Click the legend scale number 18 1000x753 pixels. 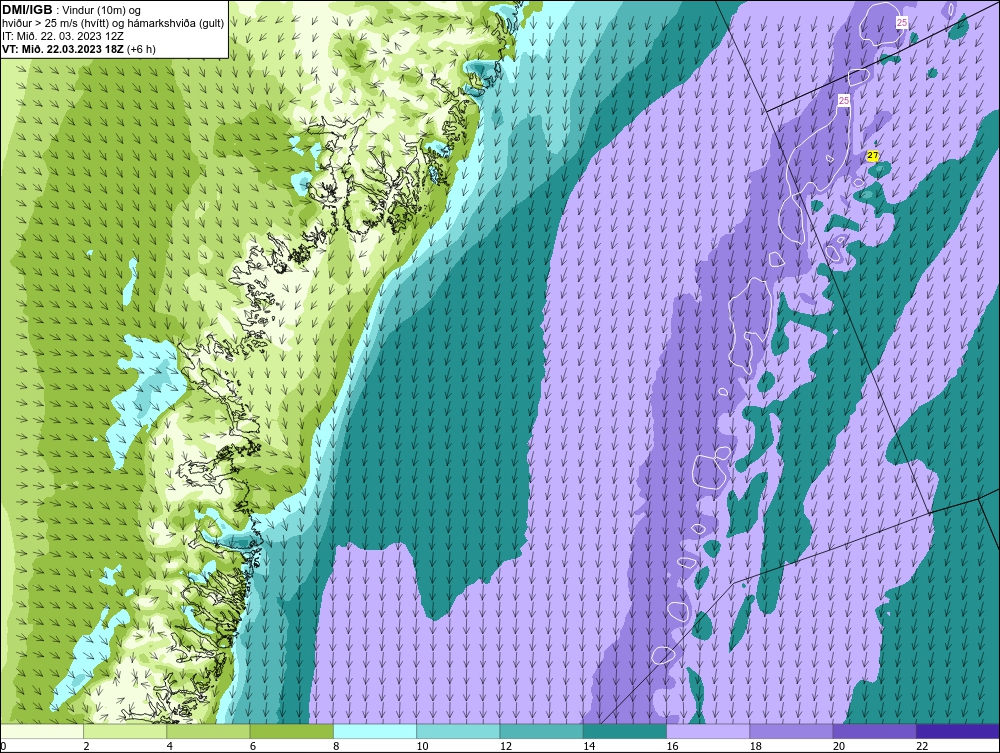click(x=756, y=746)
